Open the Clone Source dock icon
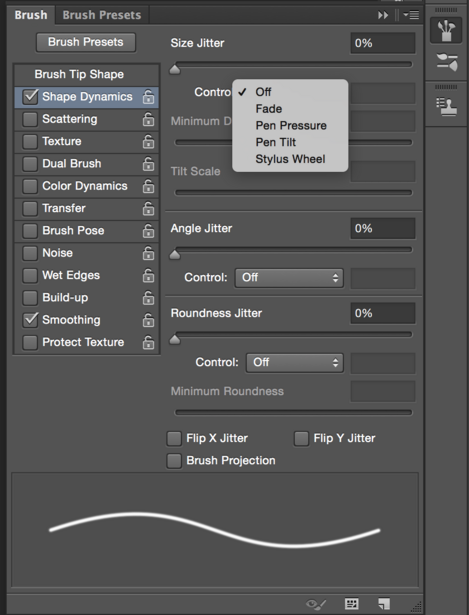Screen dimensions: 469x615 (x=447, y=106)
